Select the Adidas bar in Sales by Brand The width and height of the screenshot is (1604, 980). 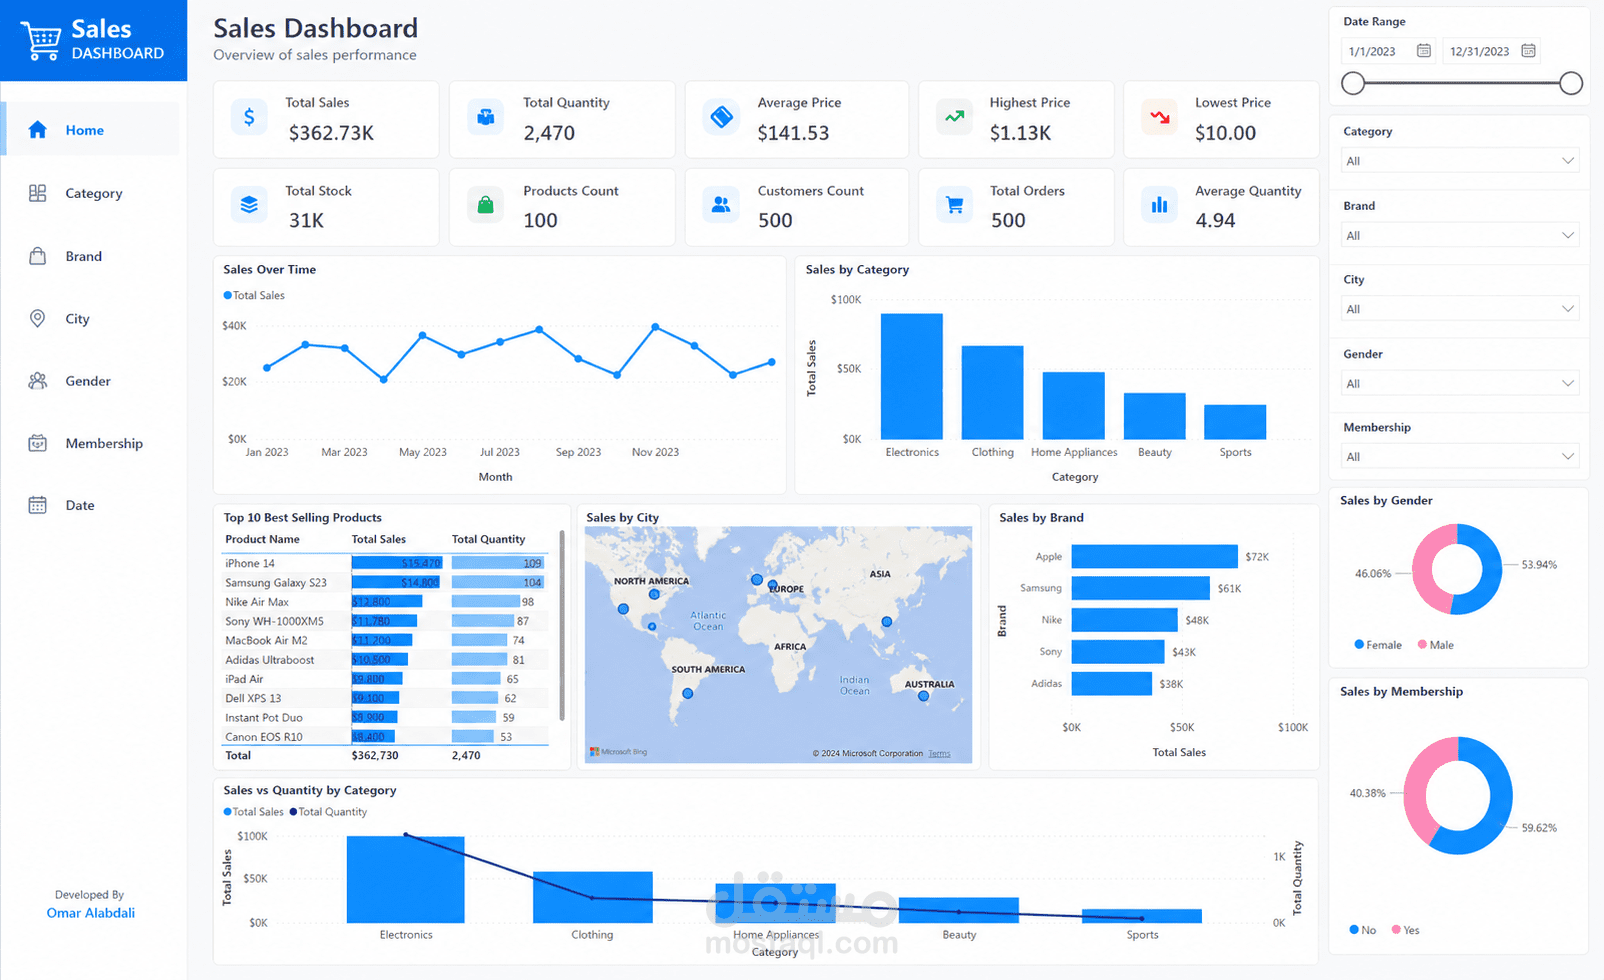[1111, 684]
